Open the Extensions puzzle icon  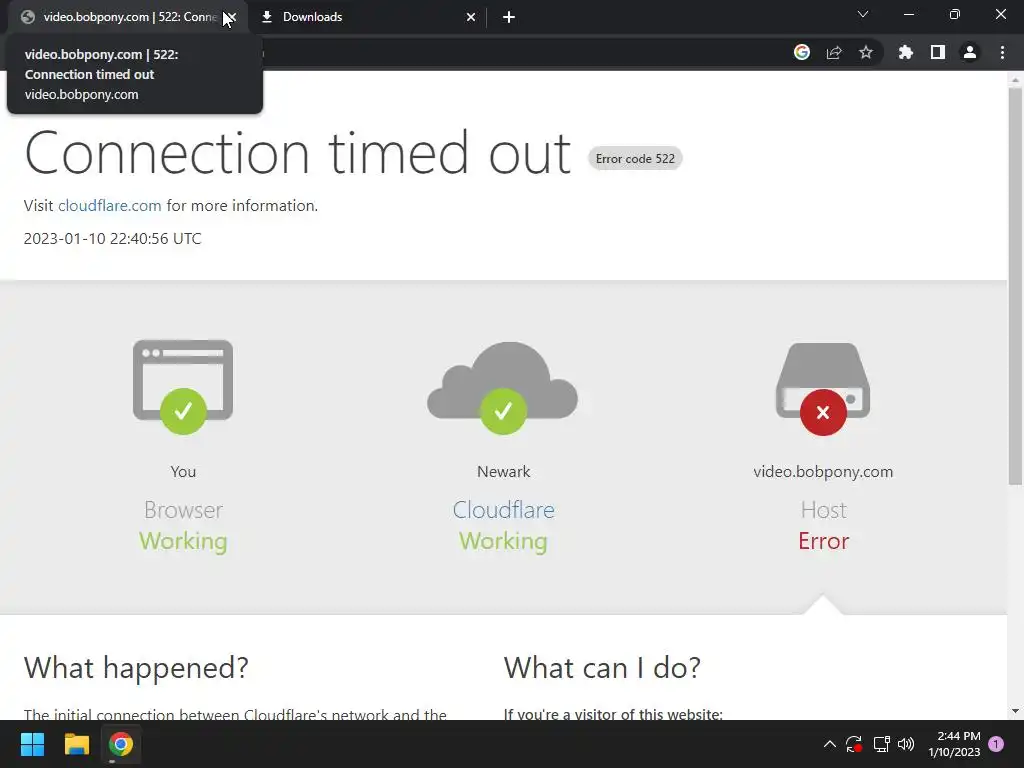905,52
